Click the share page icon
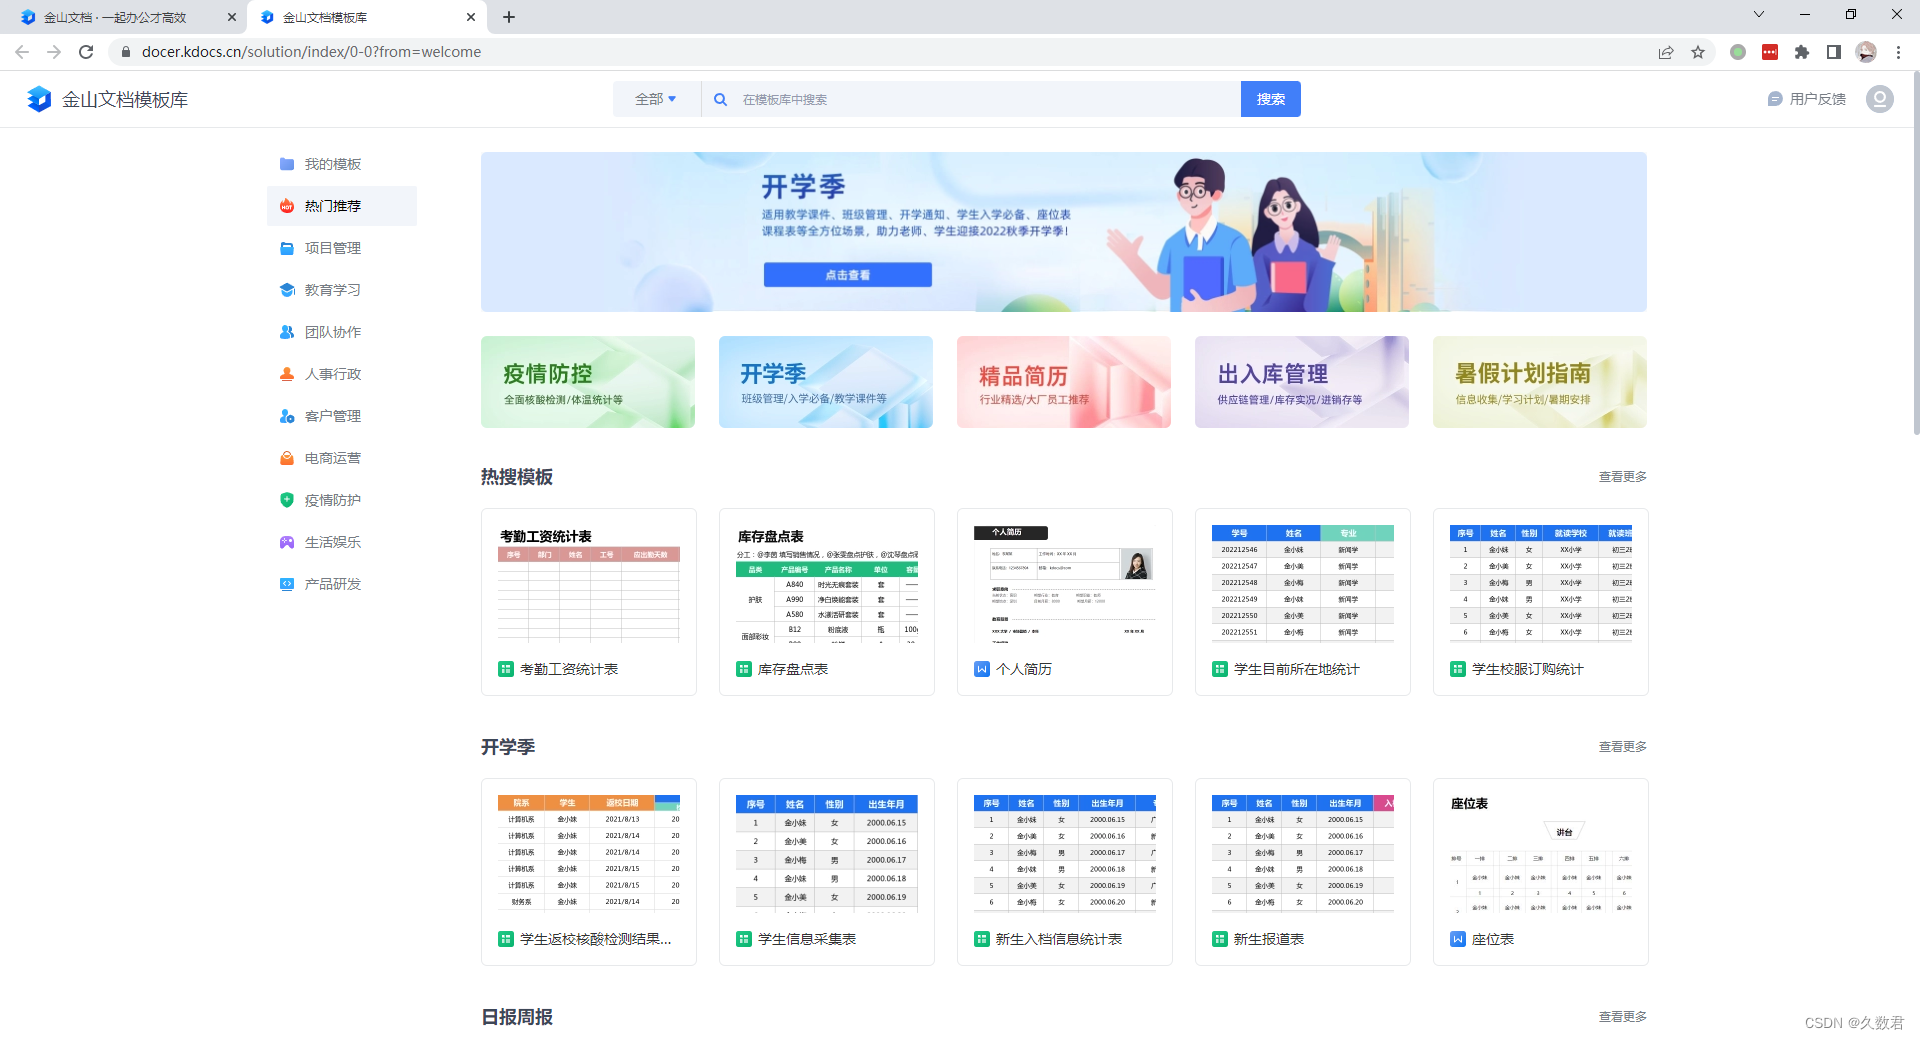The height and width of the screenshot is (1040, 1920). coord(1666,52)
